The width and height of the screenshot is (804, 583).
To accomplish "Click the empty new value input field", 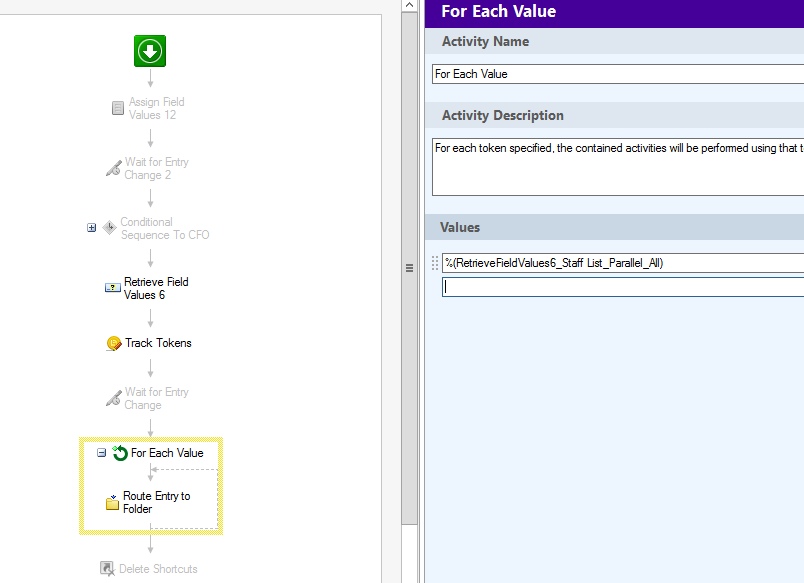I will (x=623, y=287).
